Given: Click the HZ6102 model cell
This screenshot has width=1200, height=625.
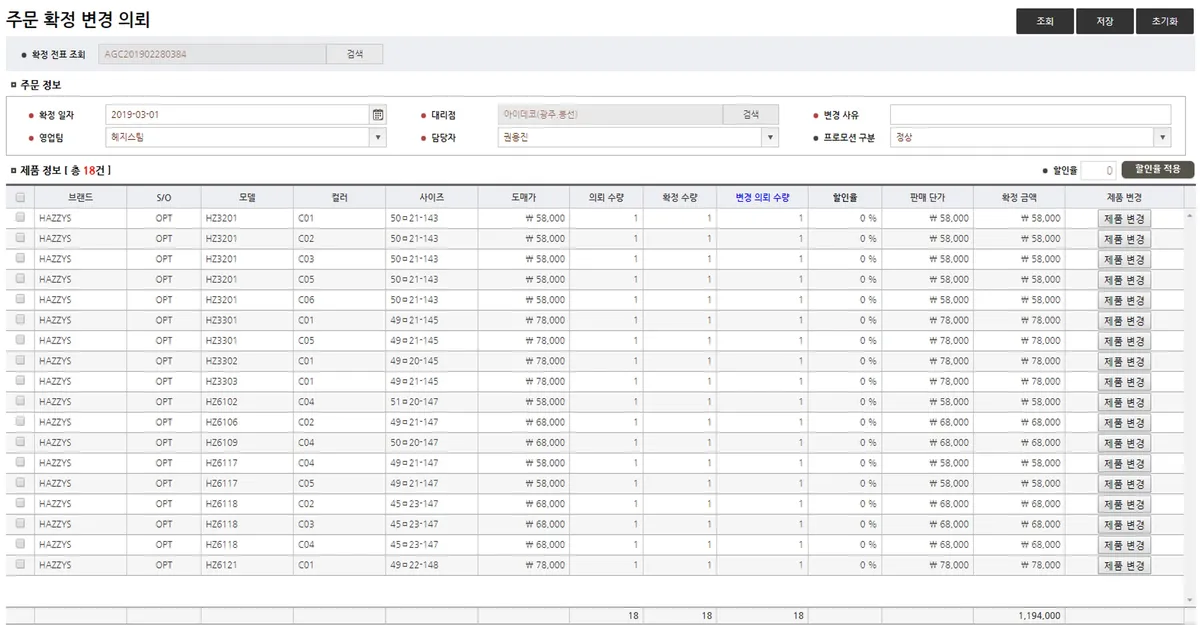Looking at the screenshot, I should 247,402.
